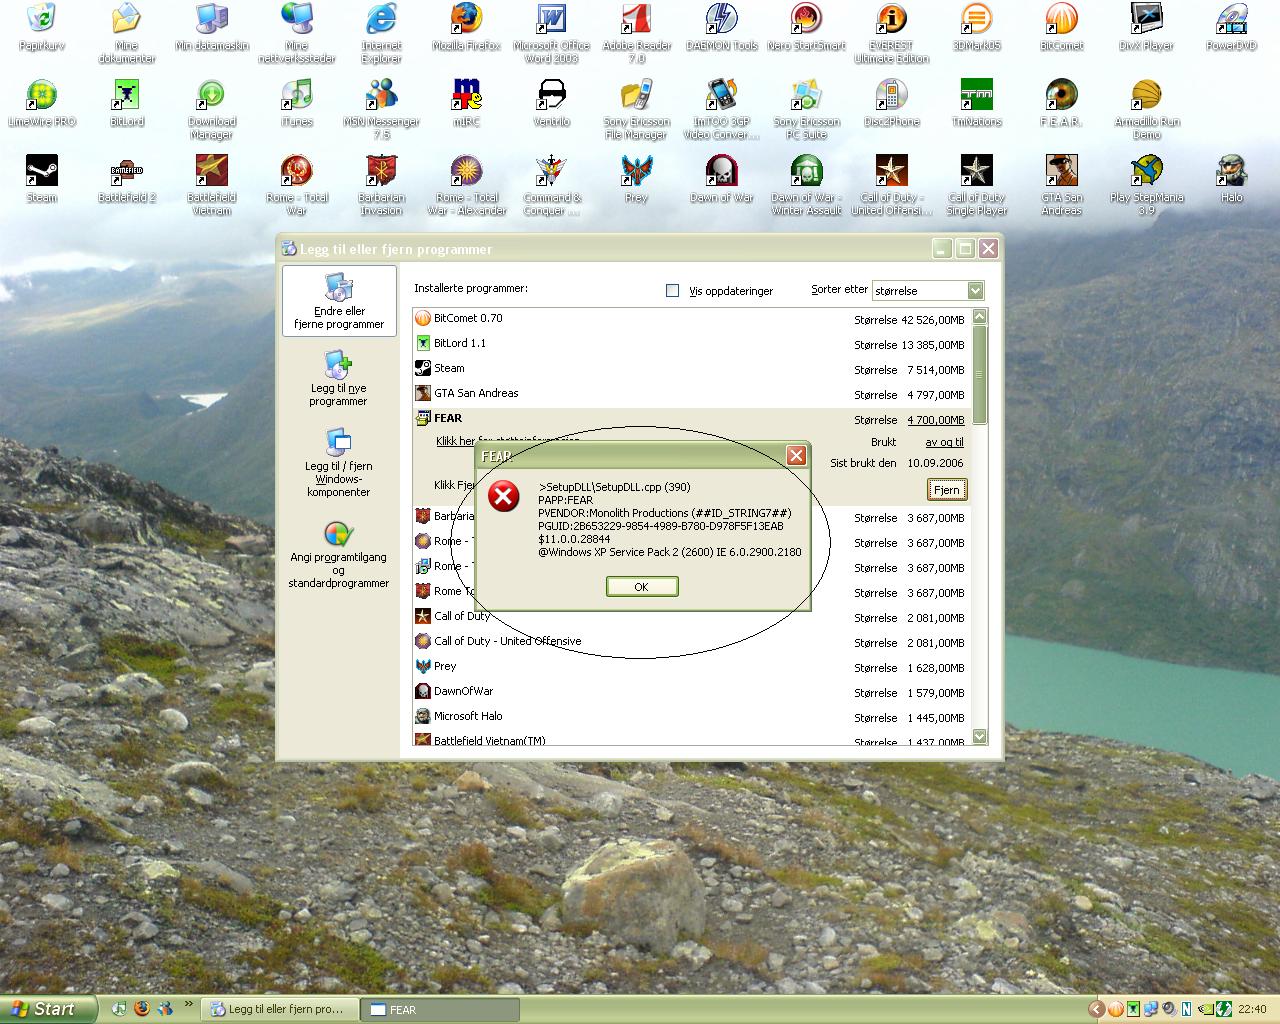
Task: Switch to Legg til eller fjern taskbar button
Action: (279, 1009)
